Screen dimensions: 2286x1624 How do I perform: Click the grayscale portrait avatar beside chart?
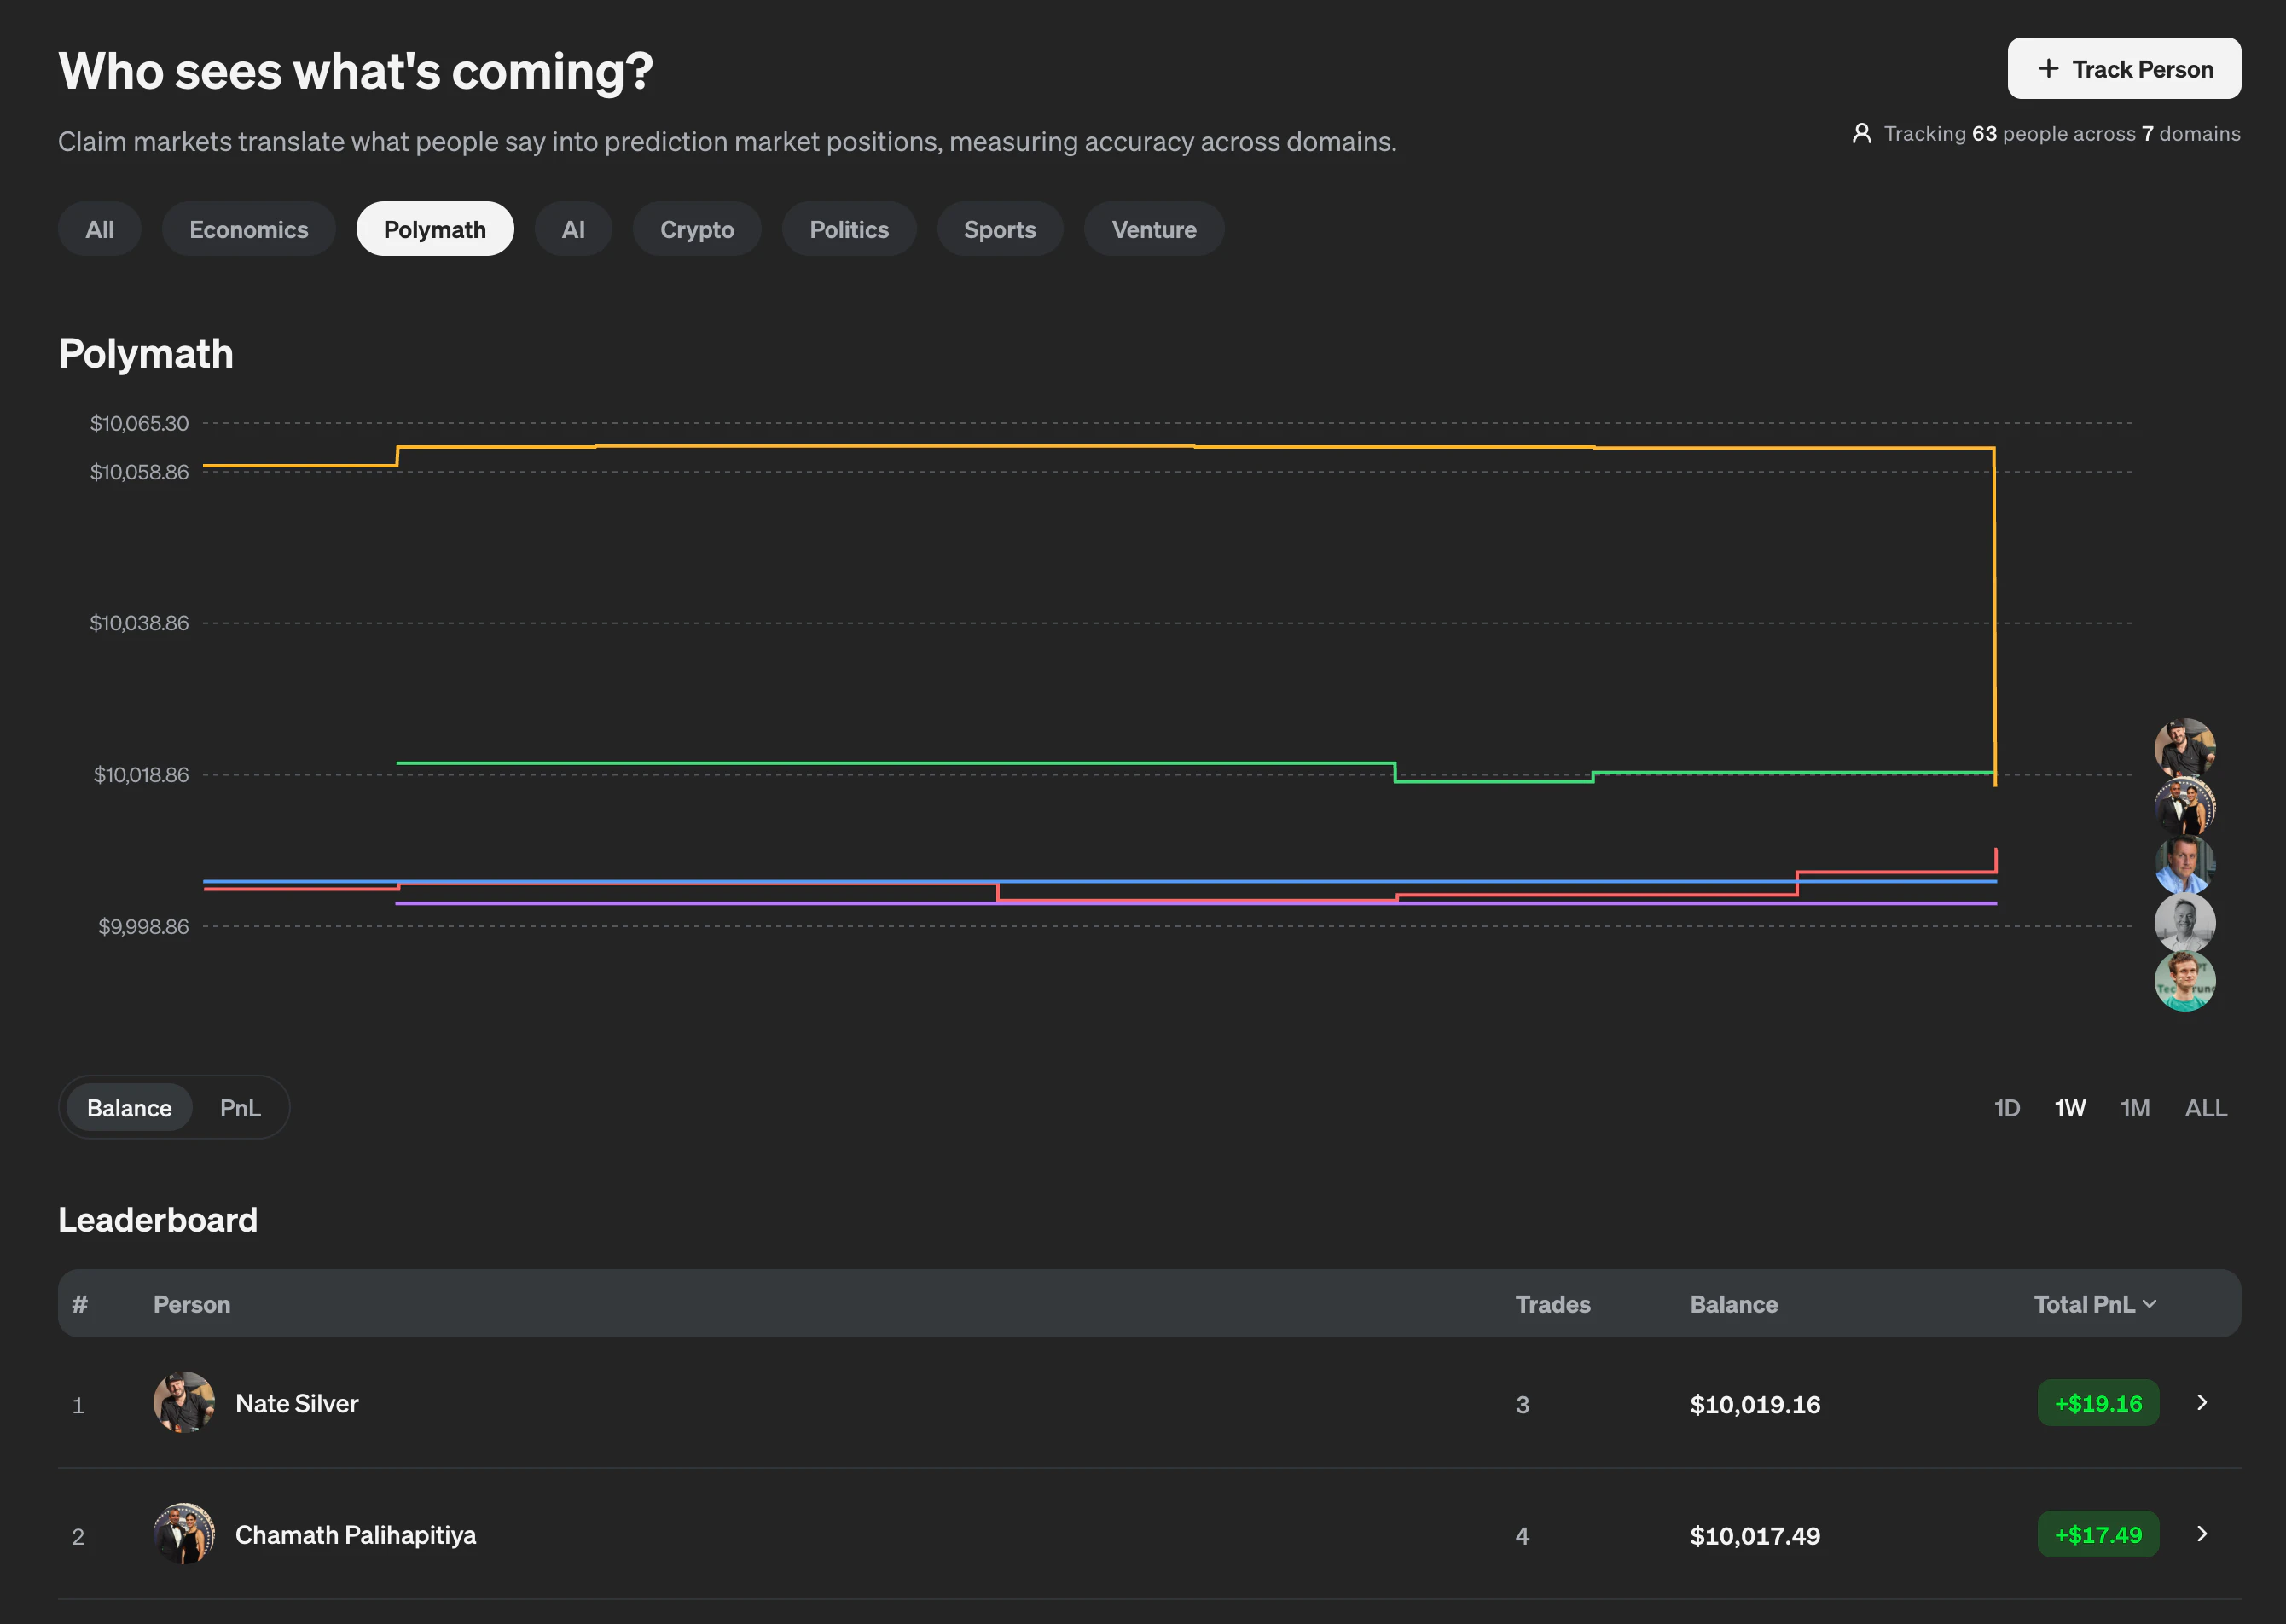click(2184, 922)
